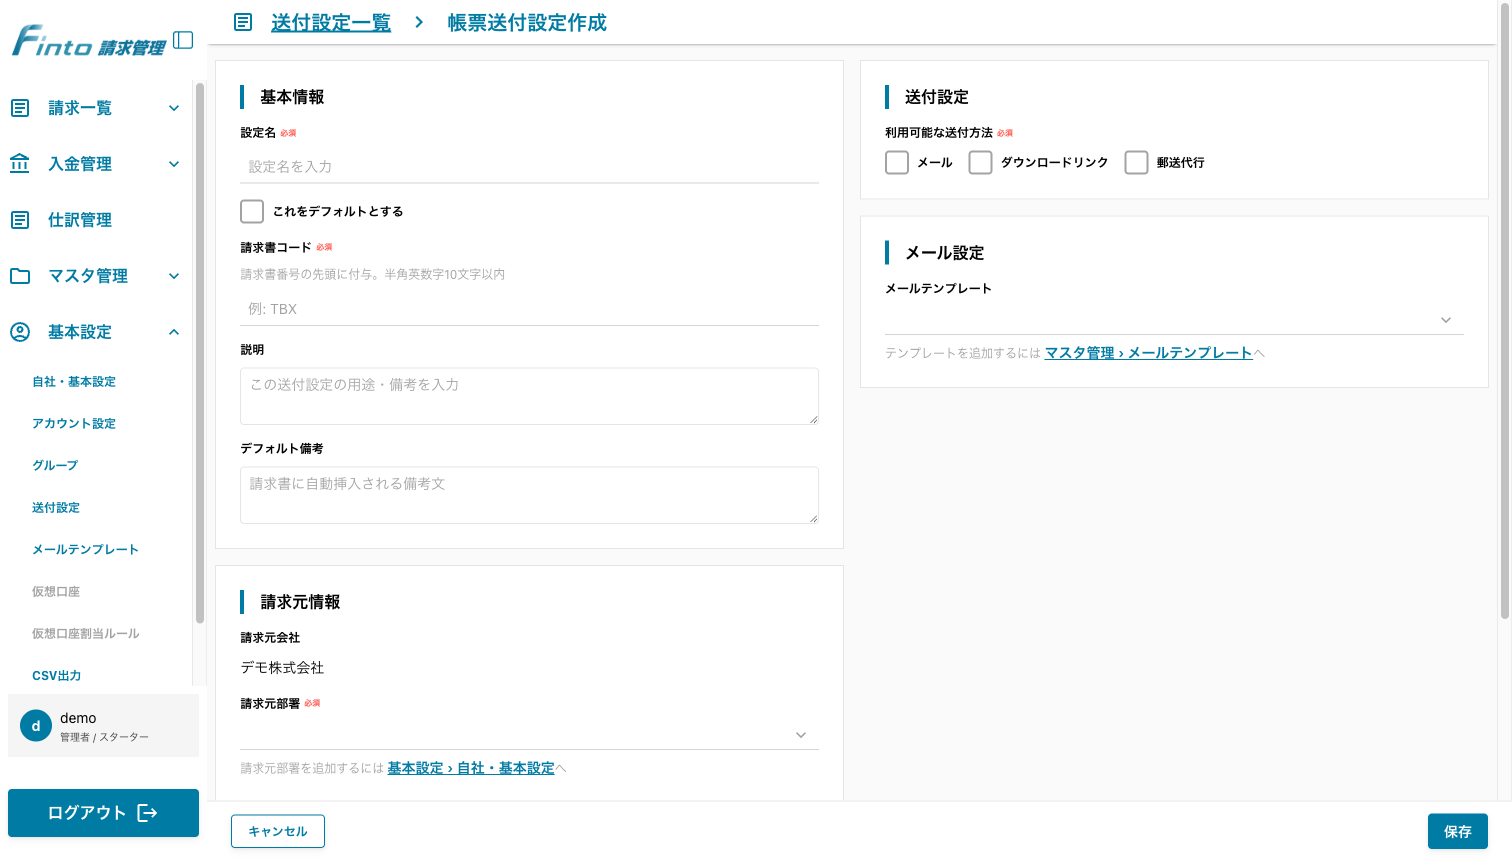This screenshot has width=1512, height=861.
Task: Click the main page vertical scrollbar
Action: coord(1505,311)
